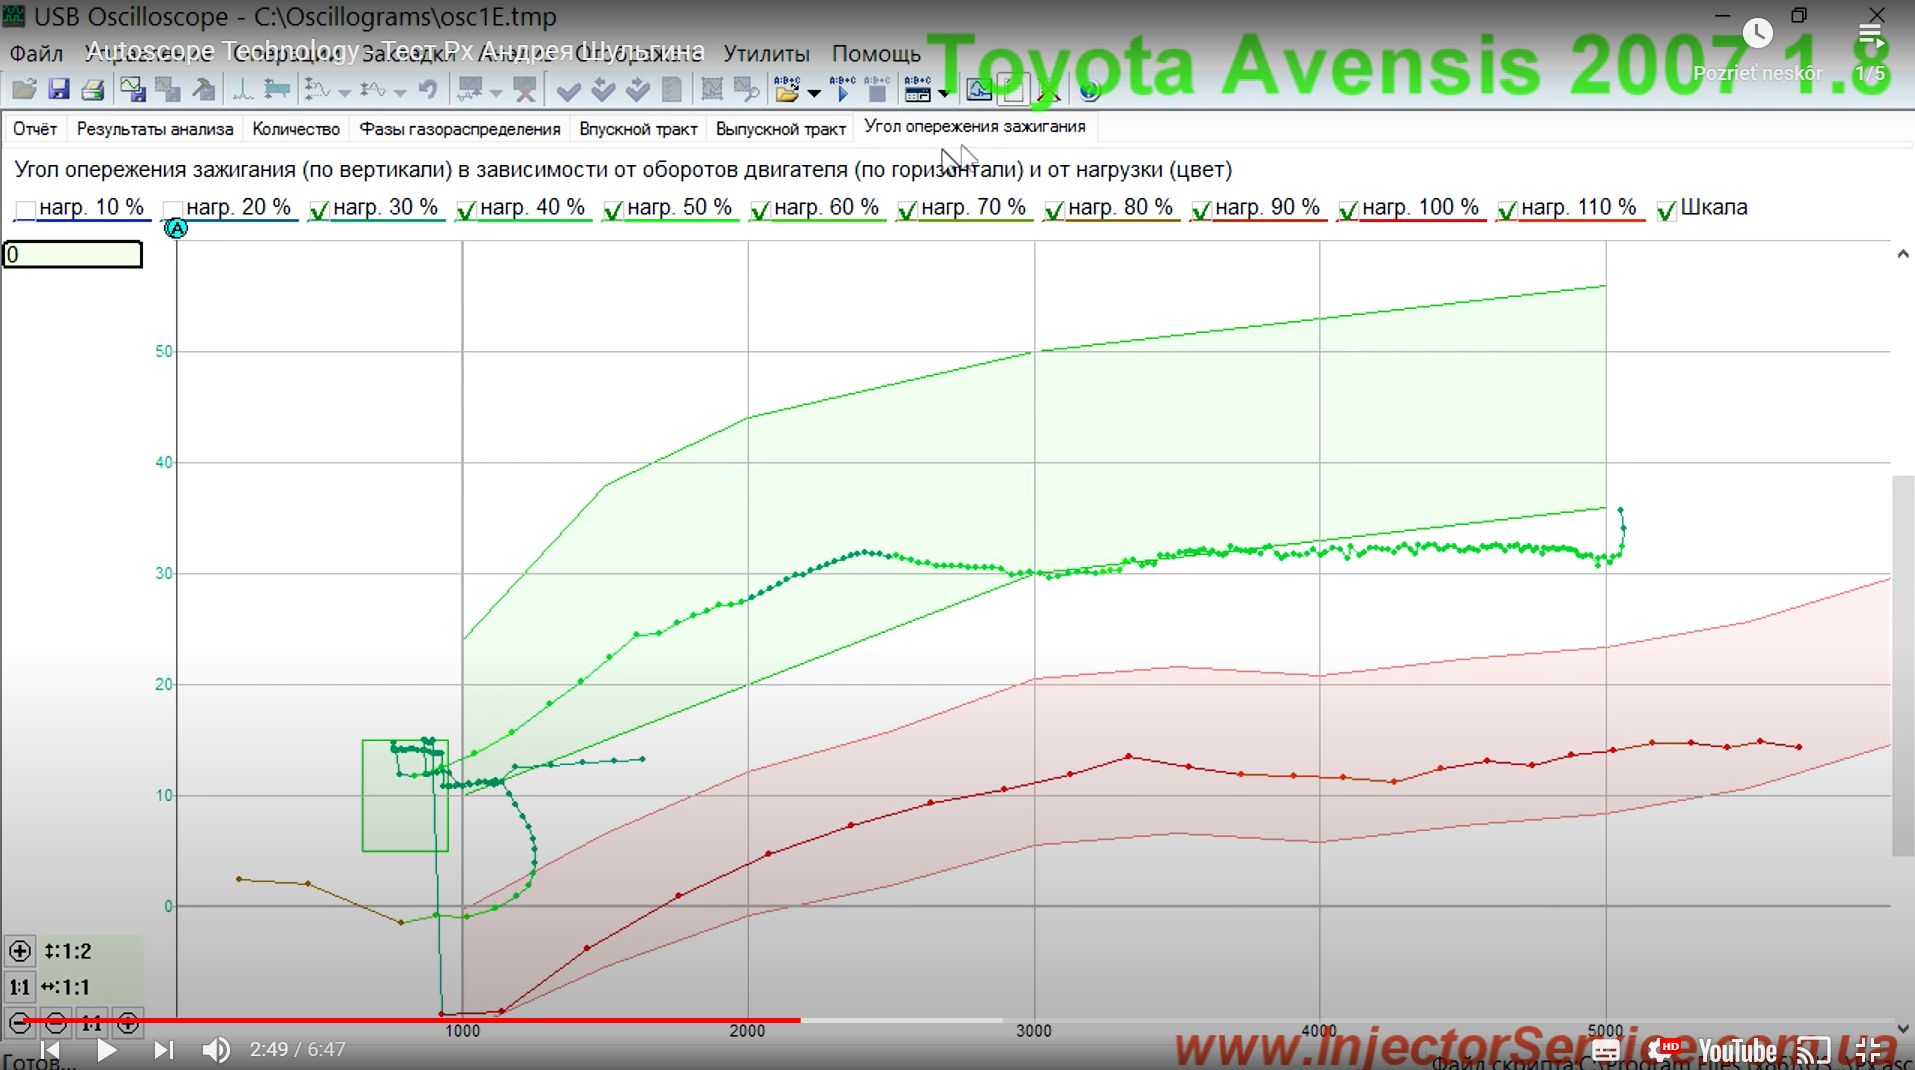Click the chart's vertical scrollbar thumb

[1902, 666]
